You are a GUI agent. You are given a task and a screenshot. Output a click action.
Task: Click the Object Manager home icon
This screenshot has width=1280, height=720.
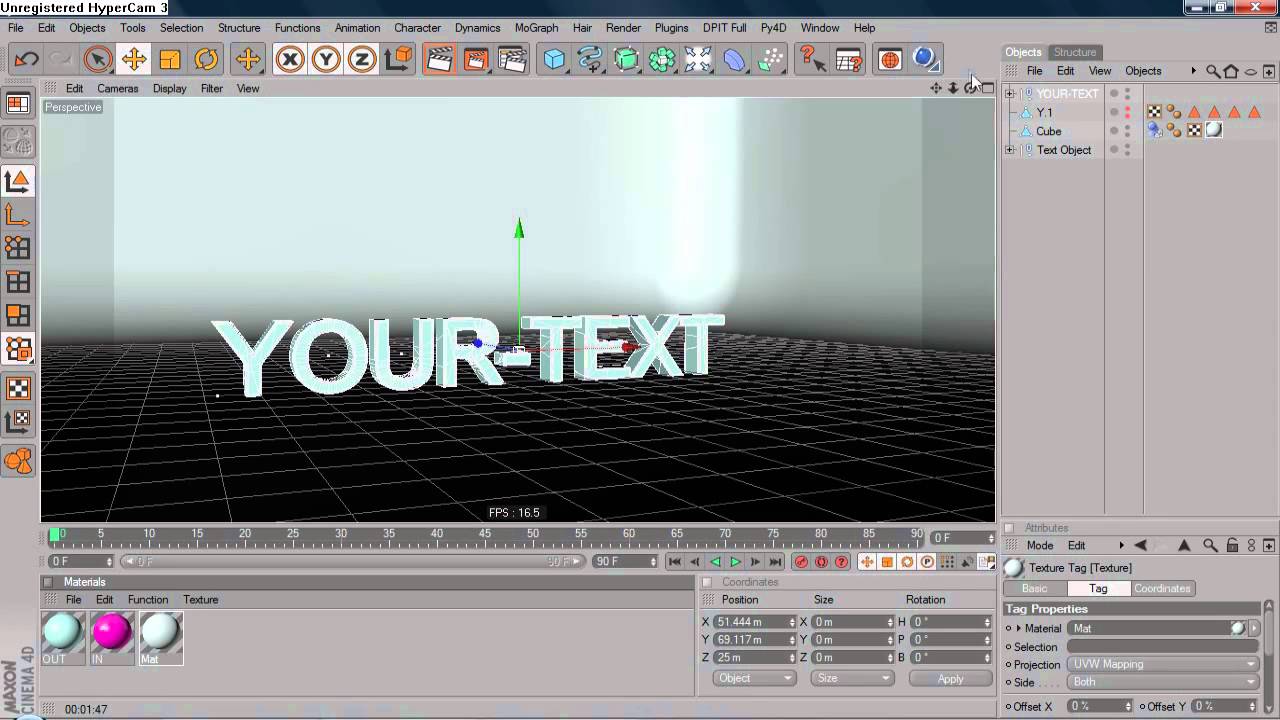click(x=1231, y=72)
